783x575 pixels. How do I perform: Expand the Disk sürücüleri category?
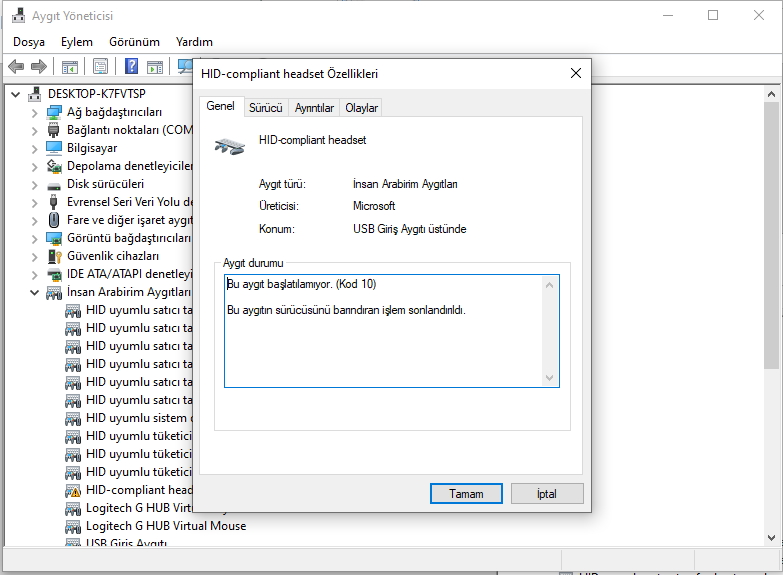[35, 184]
